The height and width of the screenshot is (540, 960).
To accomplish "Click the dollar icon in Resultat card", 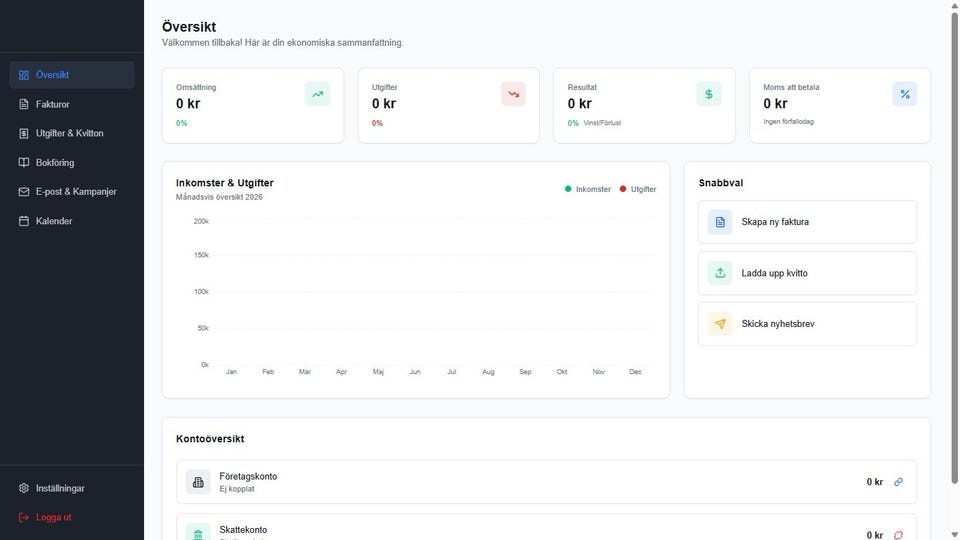I will click(709, 94).
